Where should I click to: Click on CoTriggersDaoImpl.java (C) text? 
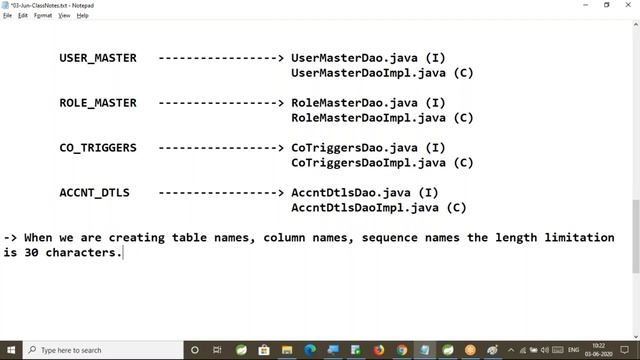pos(382,163)
